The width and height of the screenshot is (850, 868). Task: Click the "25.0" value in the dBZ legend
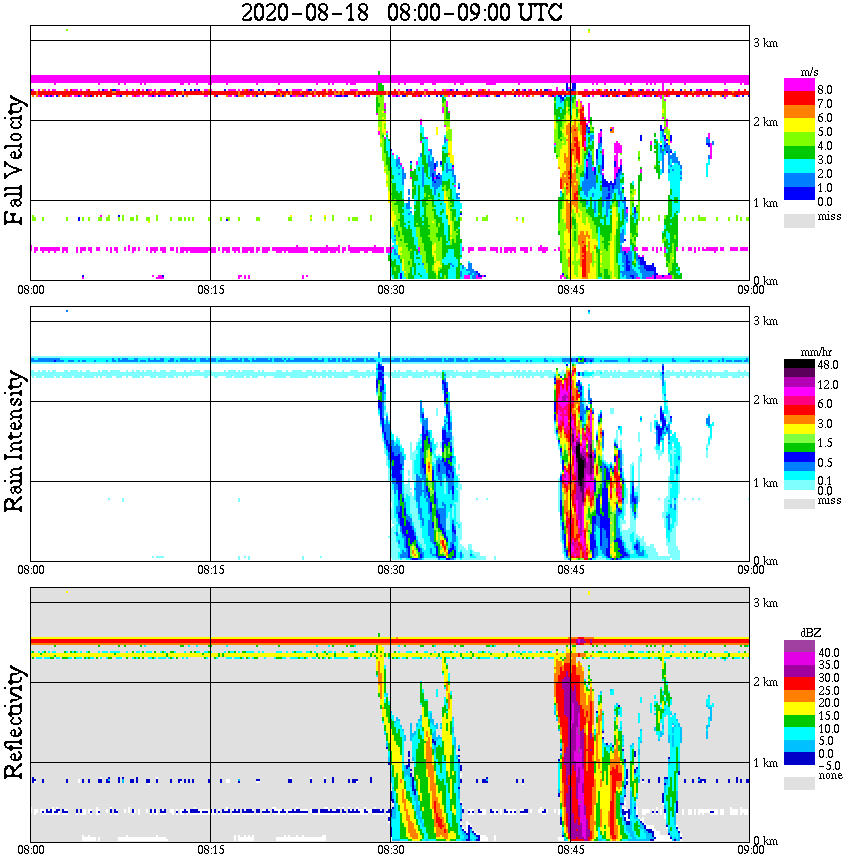829,690
